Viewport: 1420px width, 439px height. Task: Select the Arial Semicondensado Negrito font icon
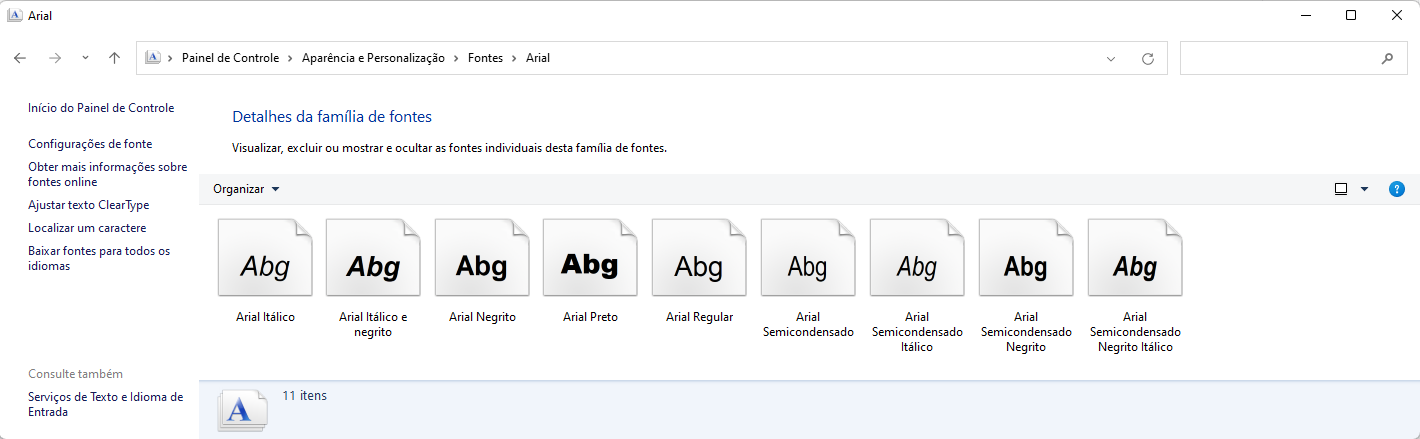1026,257
